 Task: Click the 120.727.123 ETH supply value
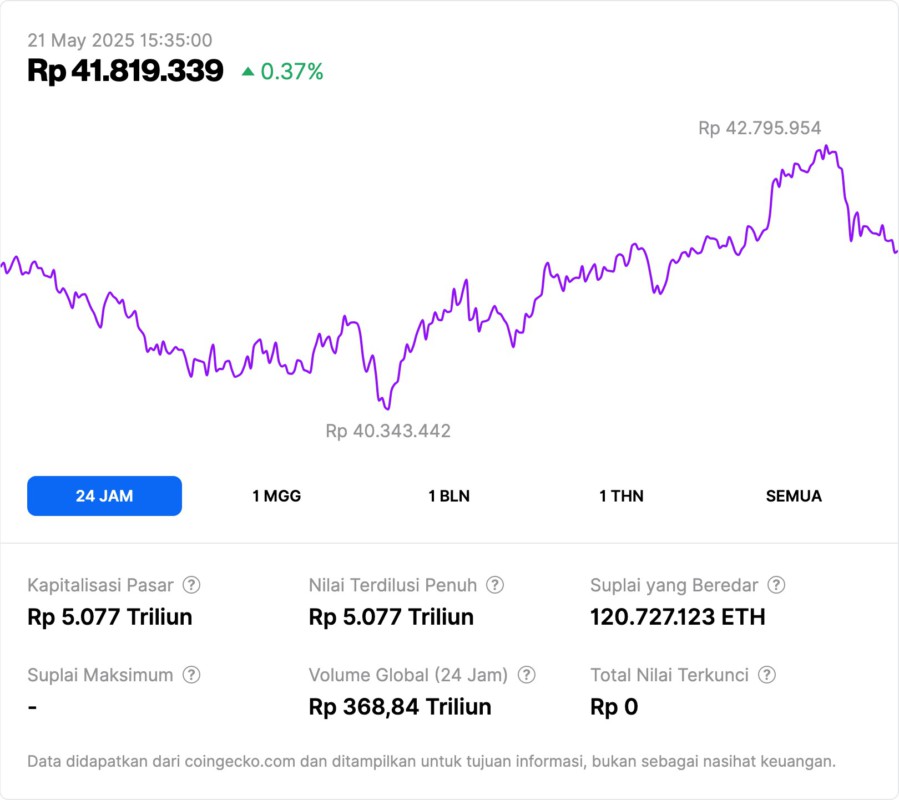coord(678,617)
